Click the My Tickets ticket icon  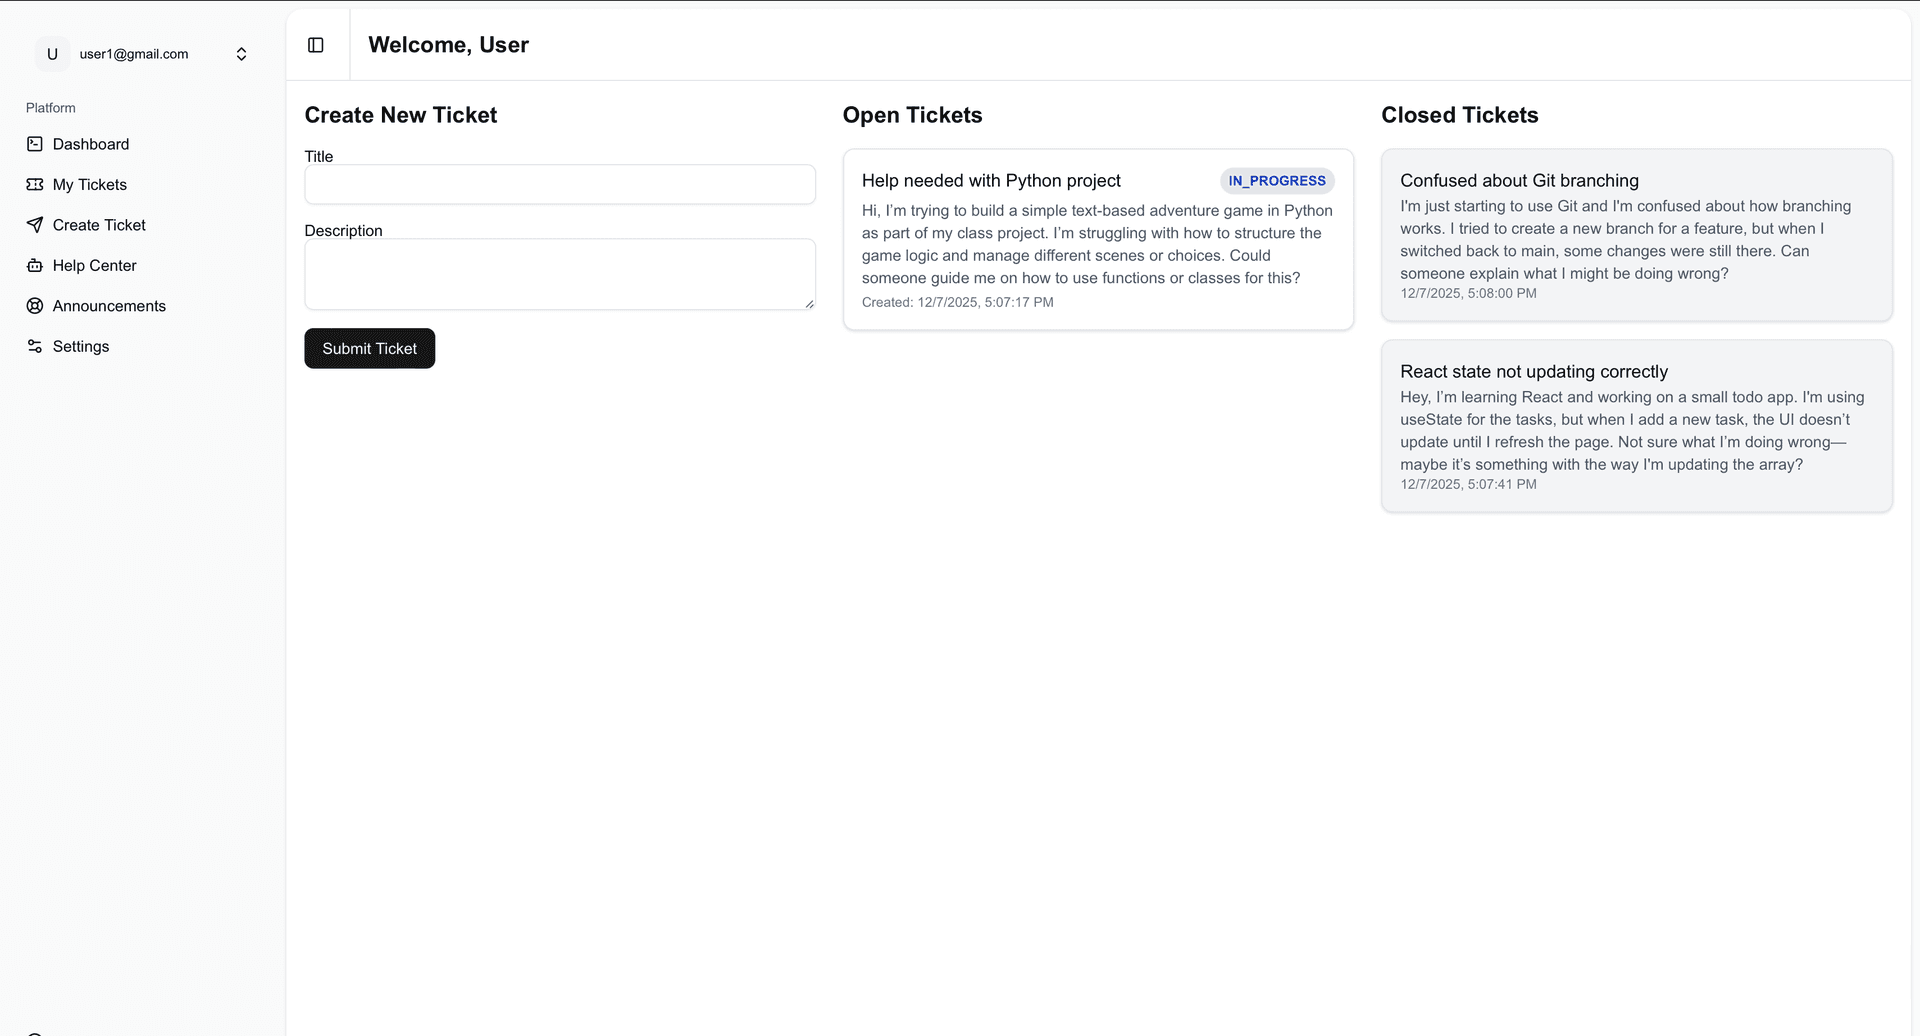click(x=34, y=184)
